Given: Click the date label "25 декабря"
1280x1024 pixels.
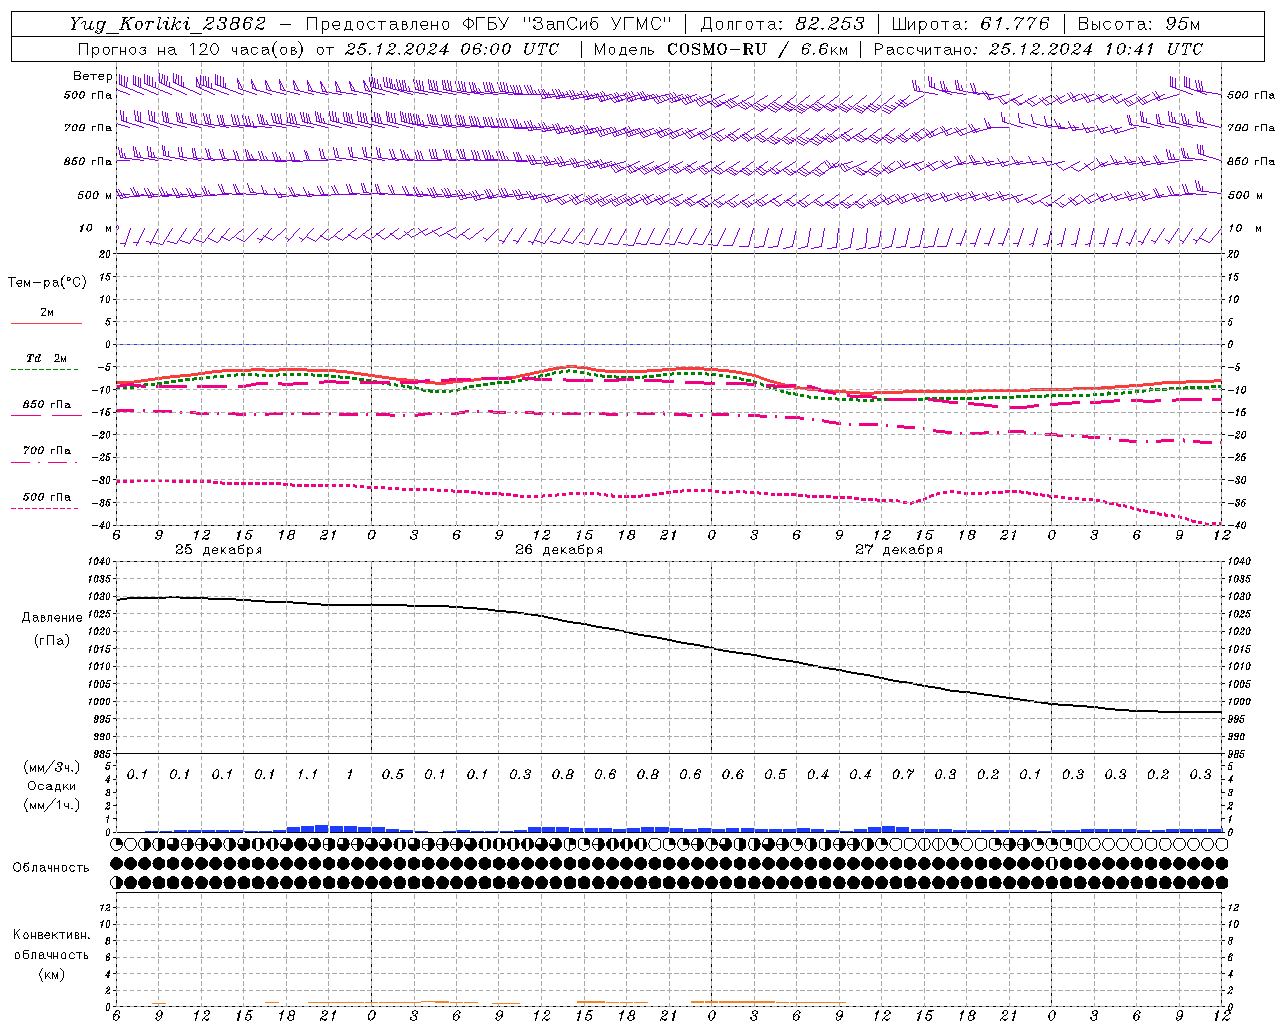Looking at the screenshot, I should pos(218,550).
